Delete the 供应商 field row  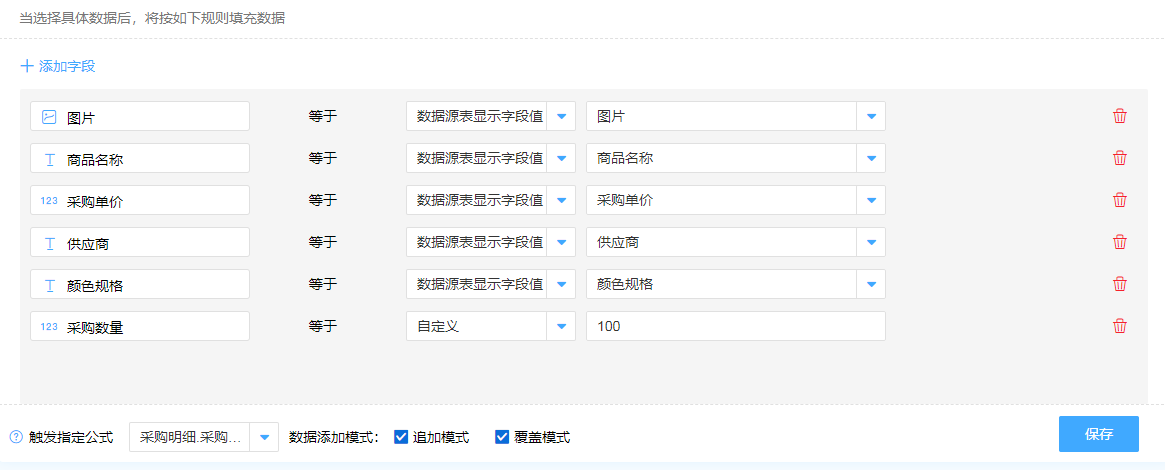tap(1120, 242)
